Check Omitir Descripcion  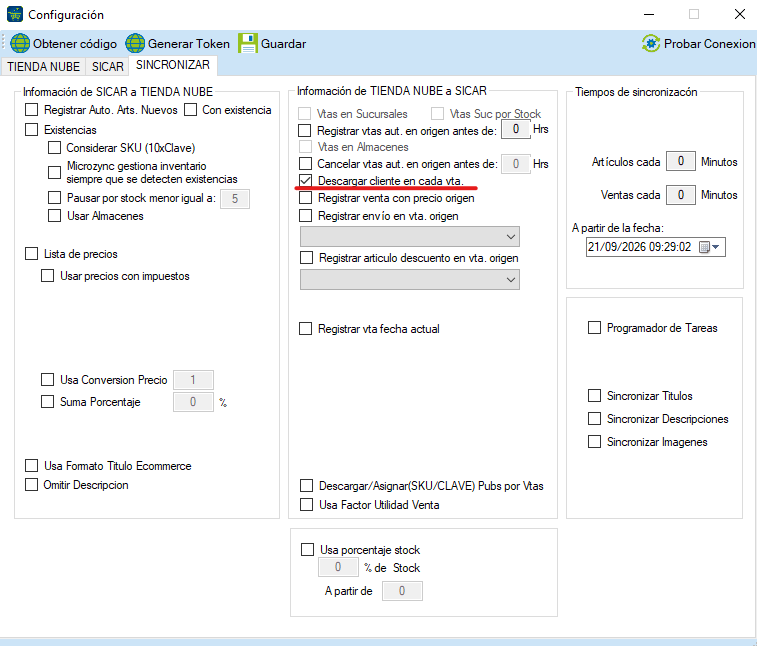click(31, 484)
